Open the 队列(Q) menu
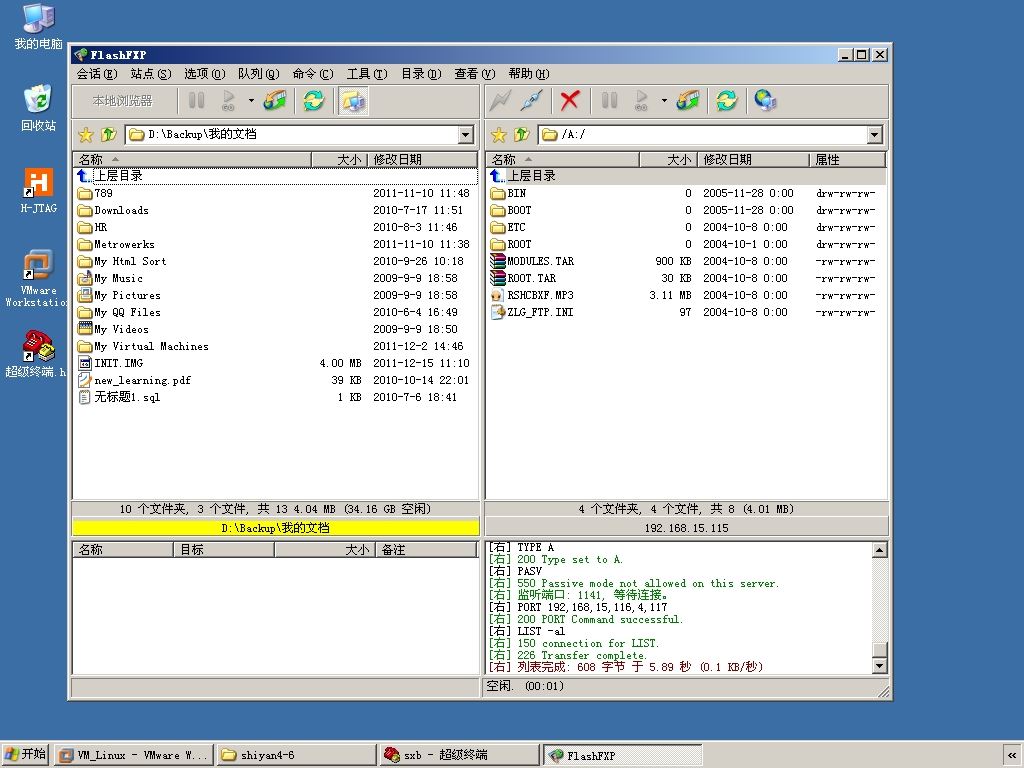 tap(258, 74)
